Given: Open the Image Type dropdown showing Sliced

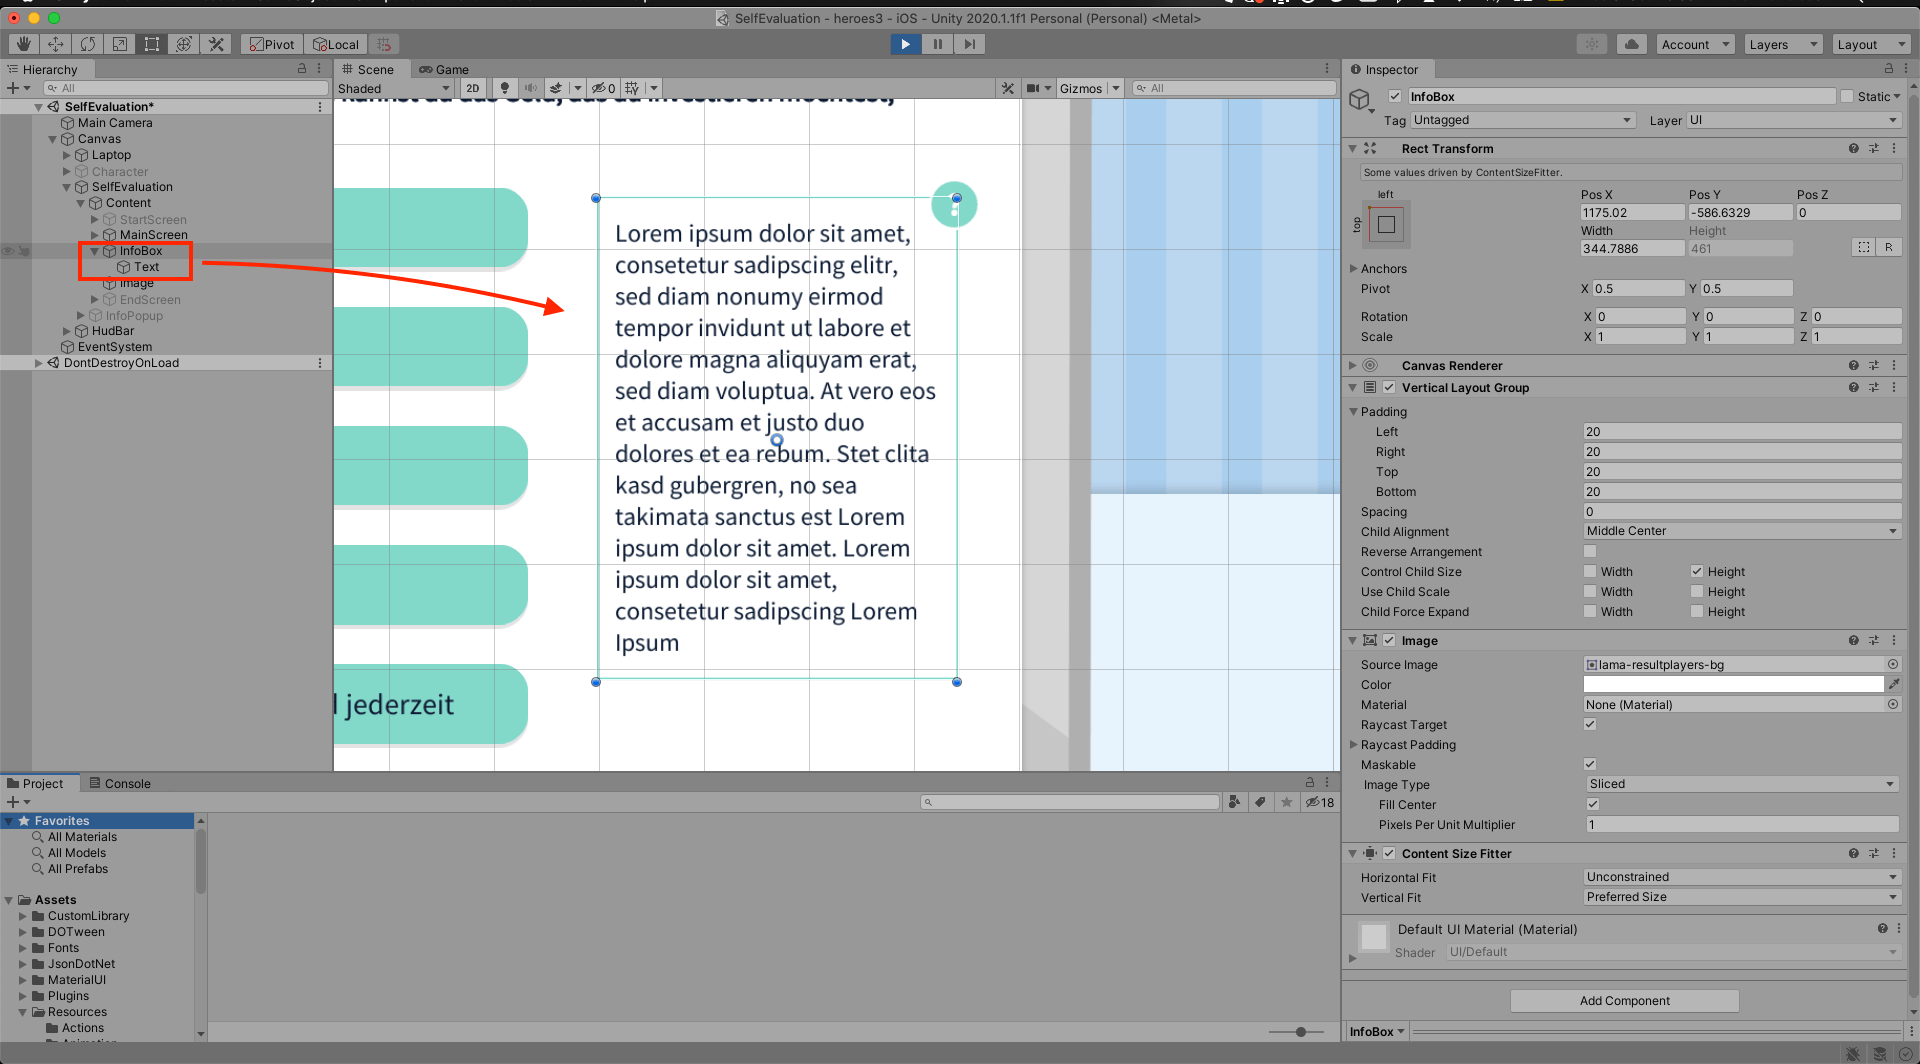Looking at the screenshot, I should [1741, 784].
